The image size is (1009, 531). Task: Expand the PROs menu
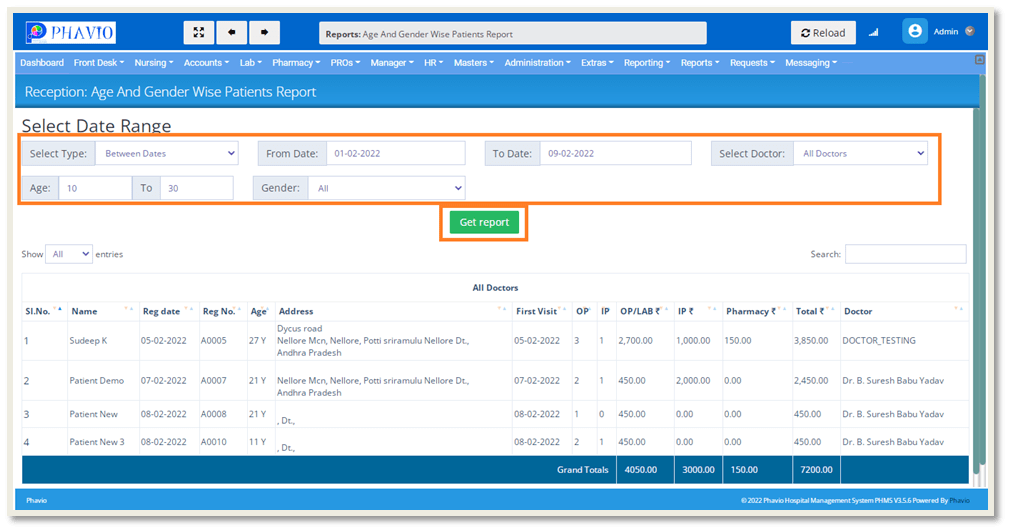[x=345, y=62]
